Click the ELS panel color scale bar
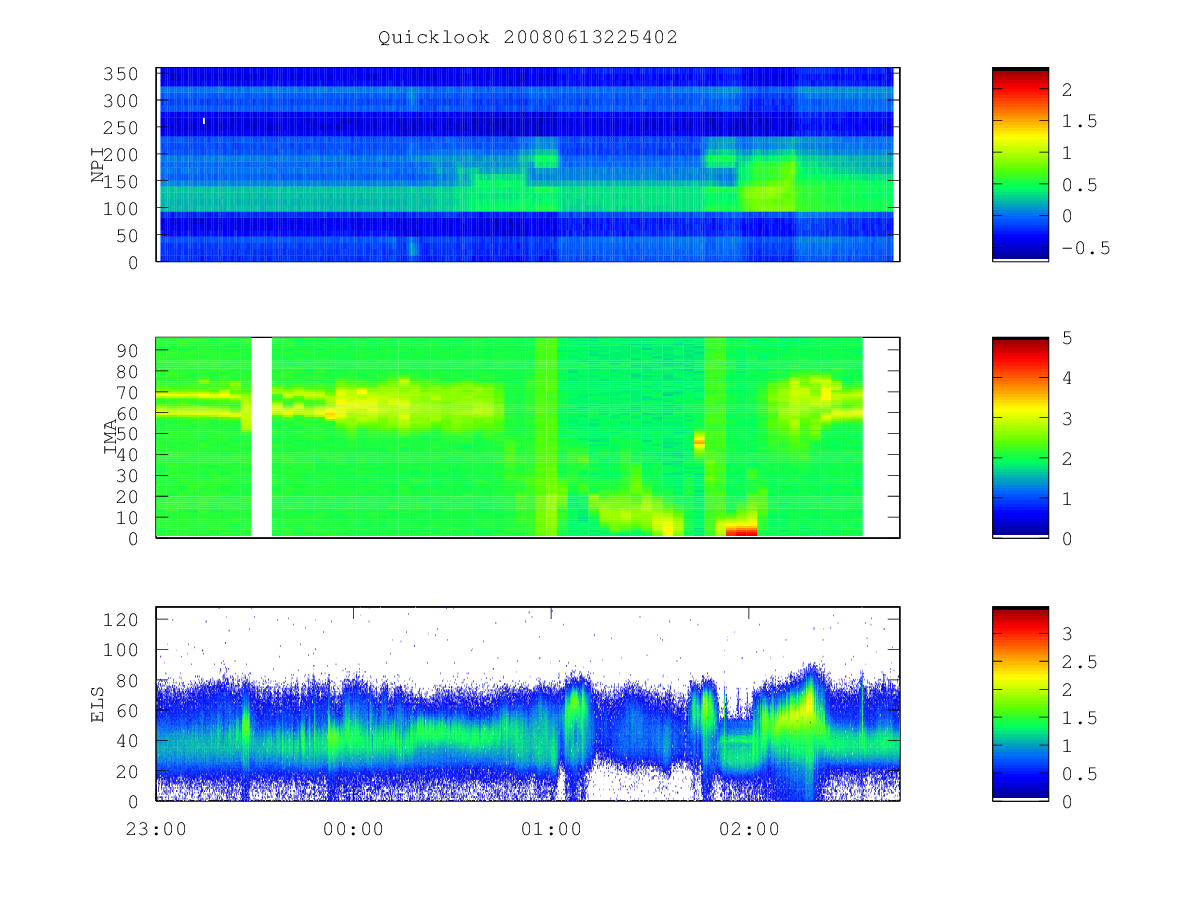 (1020, 704)
